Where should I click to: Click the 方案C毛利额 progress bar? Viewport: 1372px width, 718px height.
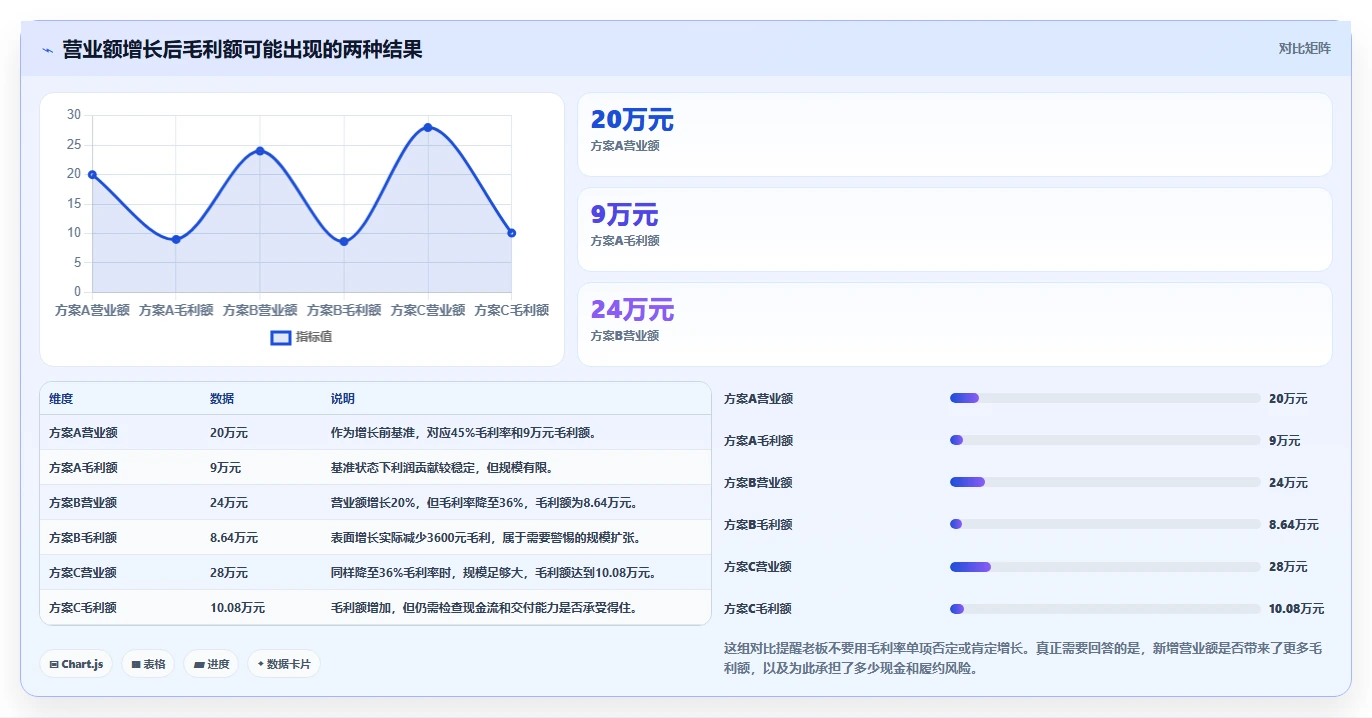point(1105,608)
